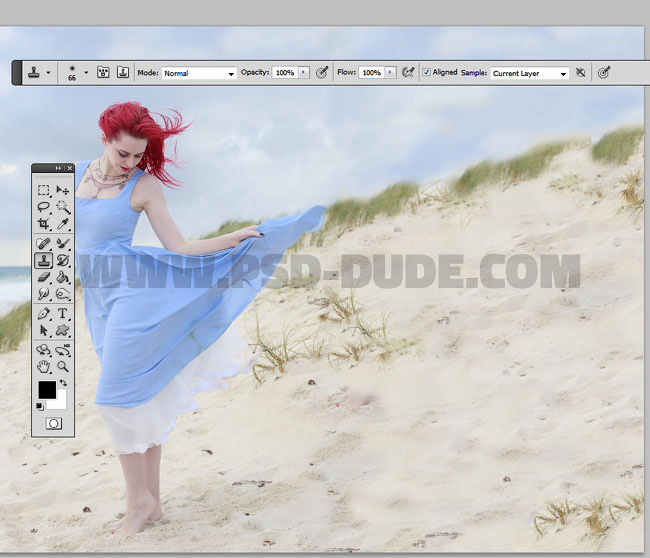Open the brush preset picker arrow
Viewport: 650px width, 558px height.
point(86,73)
